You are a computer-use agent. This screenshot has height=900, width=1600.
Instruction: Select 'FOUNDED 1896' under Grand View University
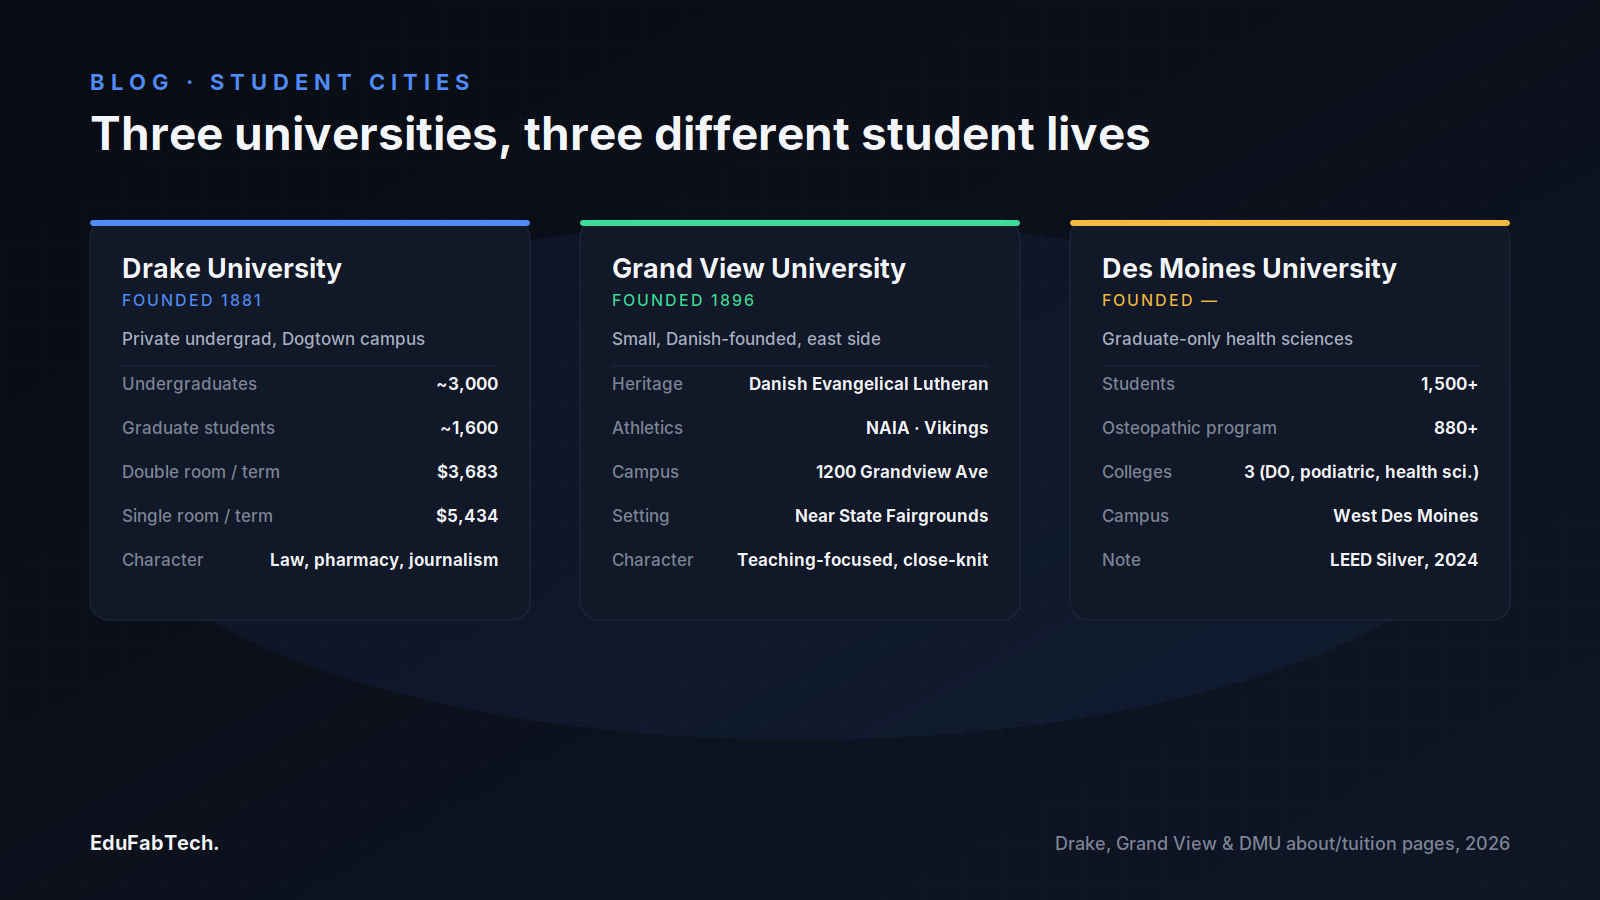pyautogui.click(x=683, y=300)
